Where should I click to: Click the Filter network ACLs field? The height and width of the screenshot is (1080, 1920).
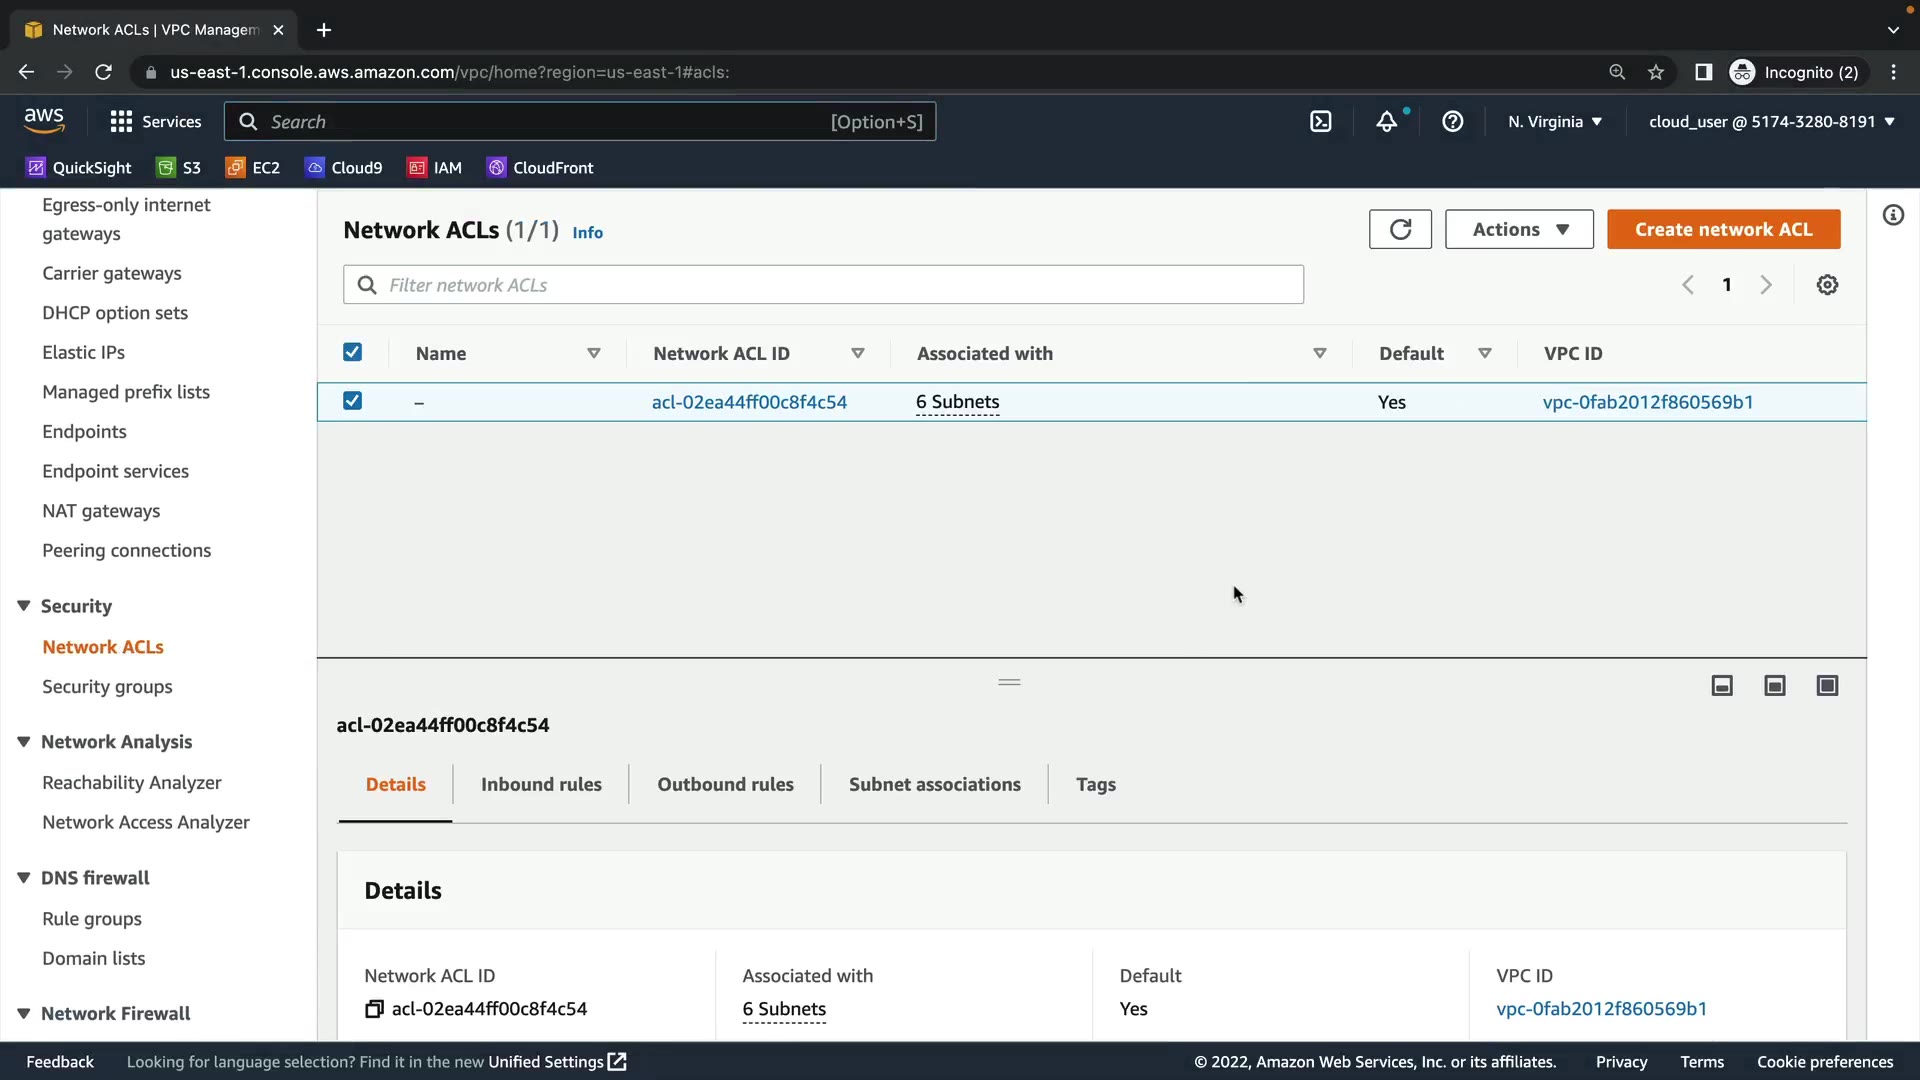pyautogui.click(x=823, y=285)
